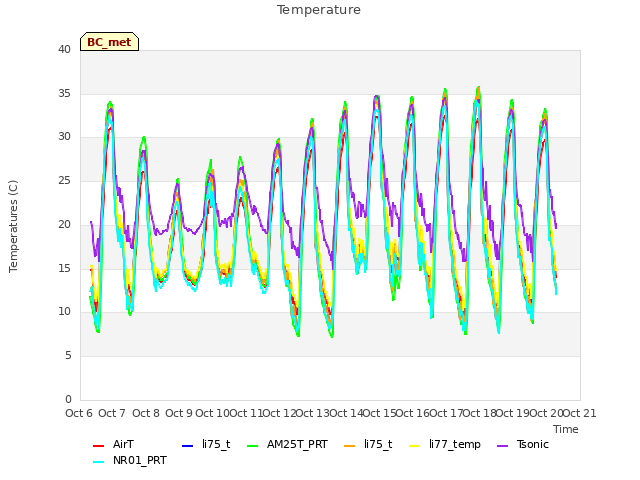This screenshot has height=480, width=640.
Task: Toggle the li75_t label beside orange swatch
Action: point(378,444)
